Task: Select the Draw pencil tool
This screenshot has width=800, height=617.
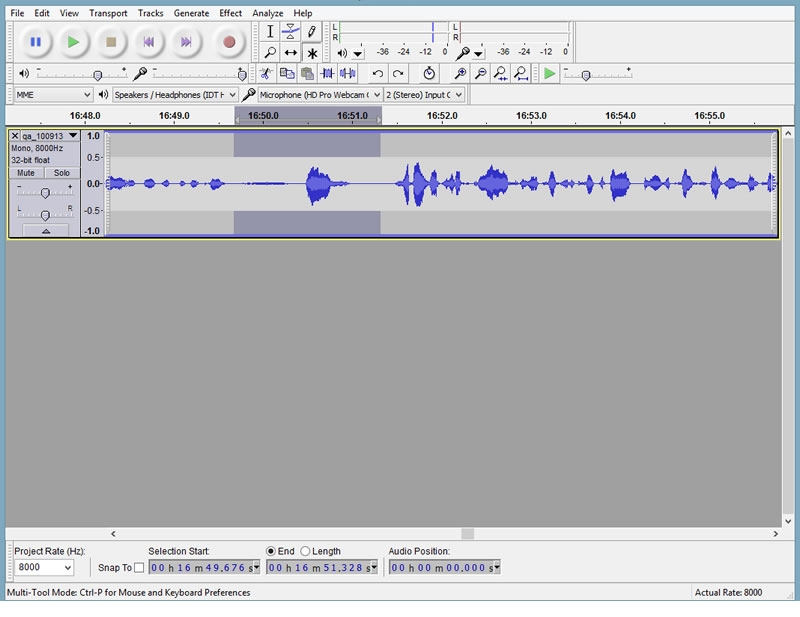Action: (x=311, y=32)
